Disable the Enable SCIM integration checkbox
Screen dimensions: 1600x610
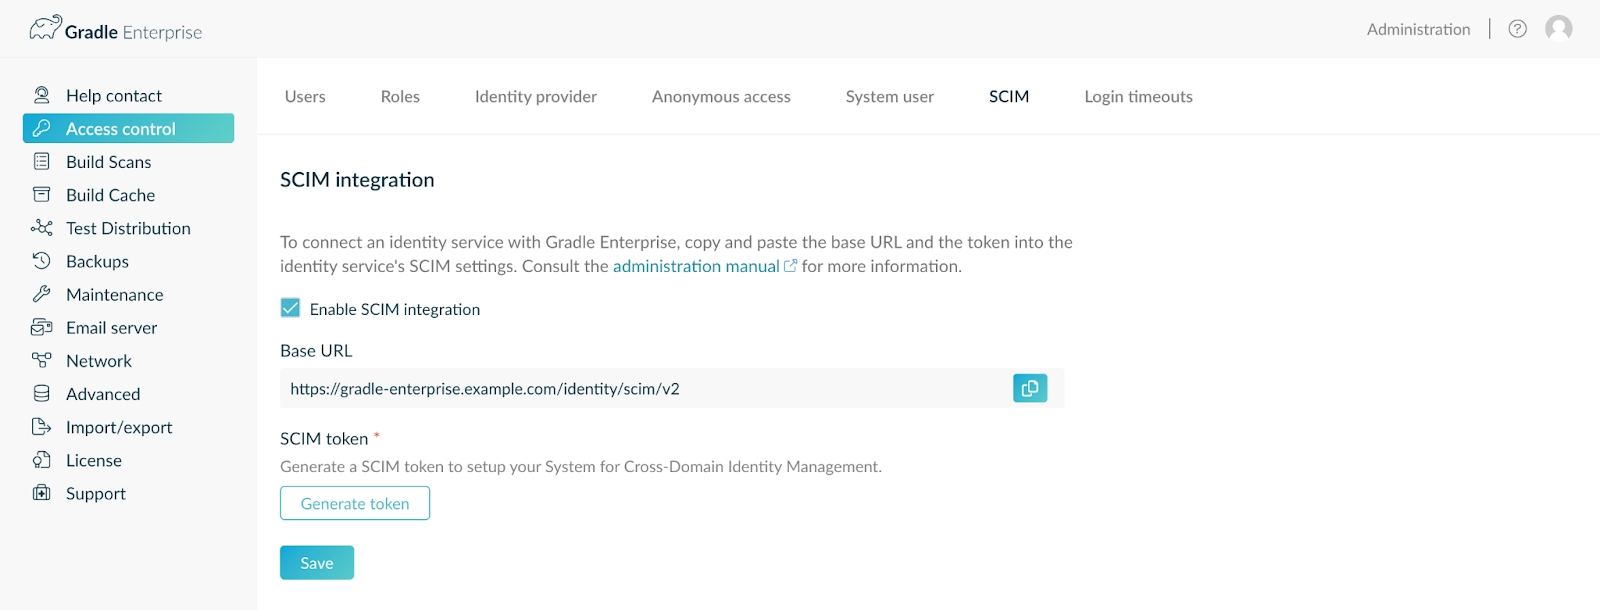(290, 308)
